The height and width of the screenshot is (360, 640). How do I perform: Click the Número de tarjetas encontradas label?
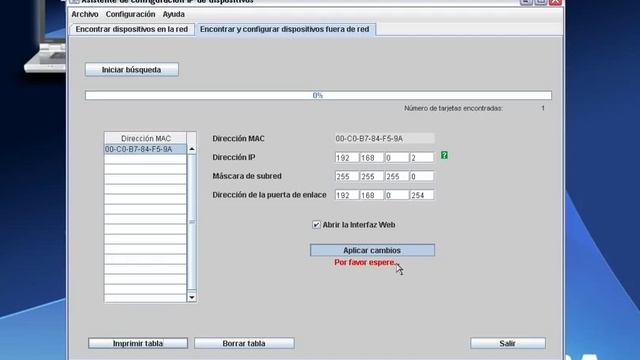click(453, 109)
